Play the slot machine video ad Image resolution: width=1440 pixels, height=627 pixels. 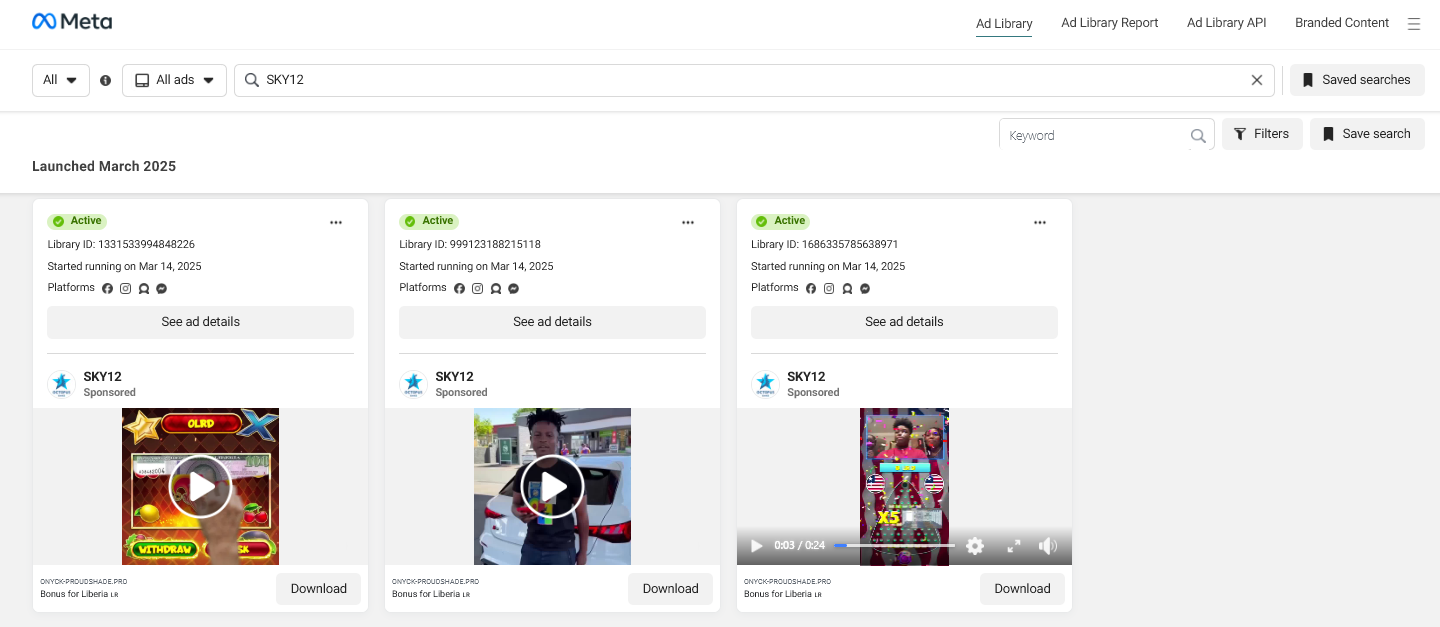point(201,487)
